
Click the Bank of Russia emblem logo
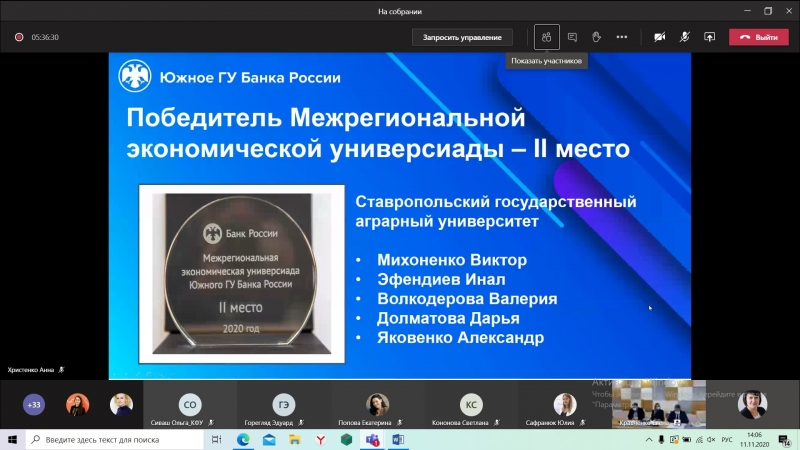pyautogui.click(x=135, y=76)
